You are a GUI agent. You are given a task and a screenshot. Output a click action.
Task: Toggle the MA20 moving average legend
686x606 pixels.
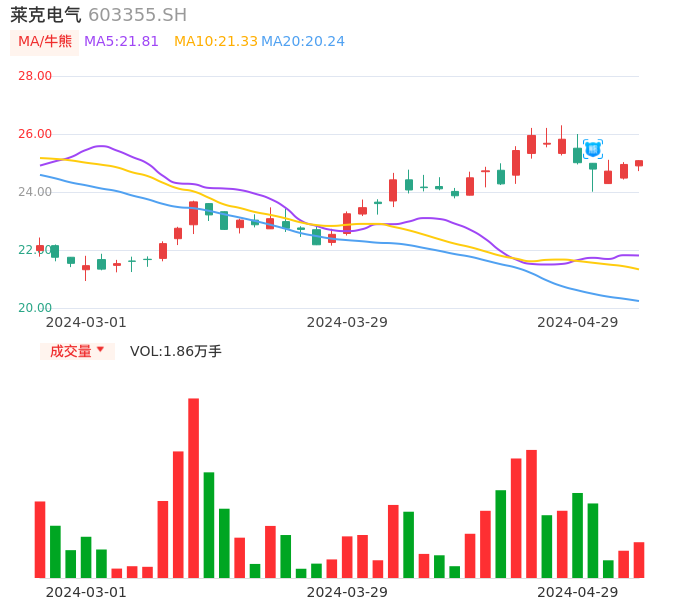click(303, 42)
